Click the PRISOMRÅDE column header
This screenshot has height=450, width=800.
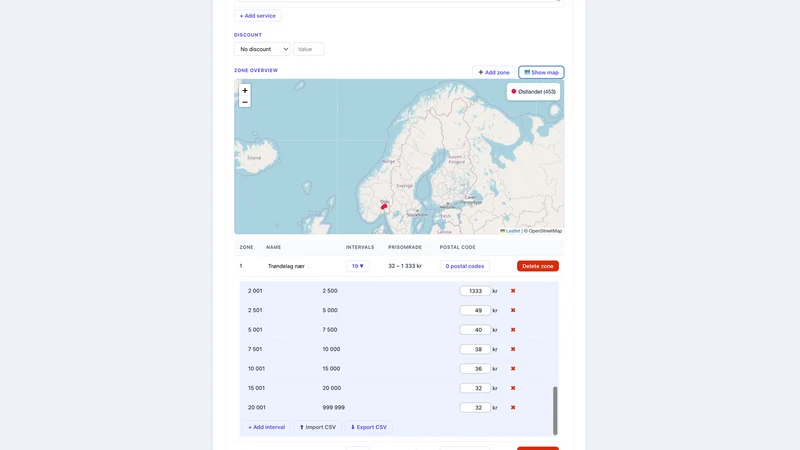point(405,247)
